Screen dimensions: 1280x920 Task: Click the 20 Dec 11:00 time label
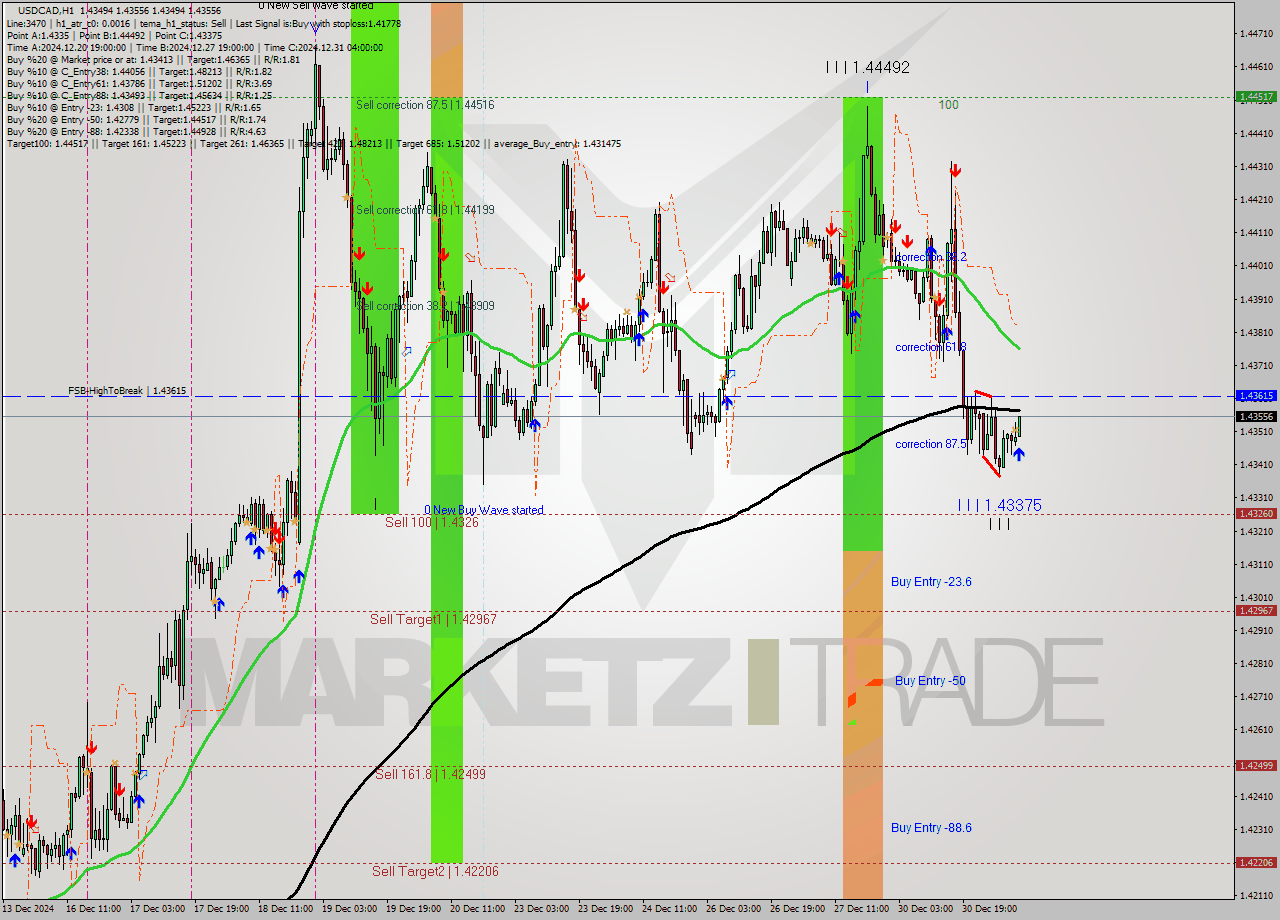[477, 909]
